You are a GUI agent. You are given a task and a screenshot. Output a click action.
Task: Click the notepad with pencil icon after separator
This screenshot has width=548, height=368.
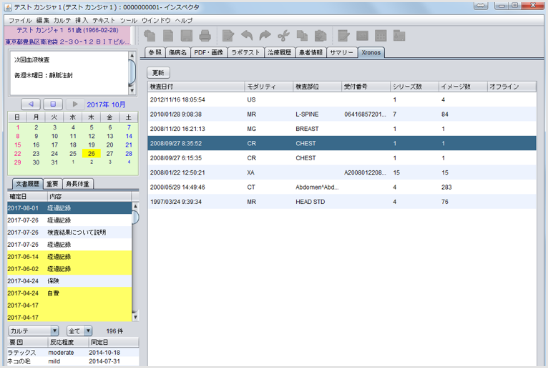pyautogui.click(x=344, y=36)
